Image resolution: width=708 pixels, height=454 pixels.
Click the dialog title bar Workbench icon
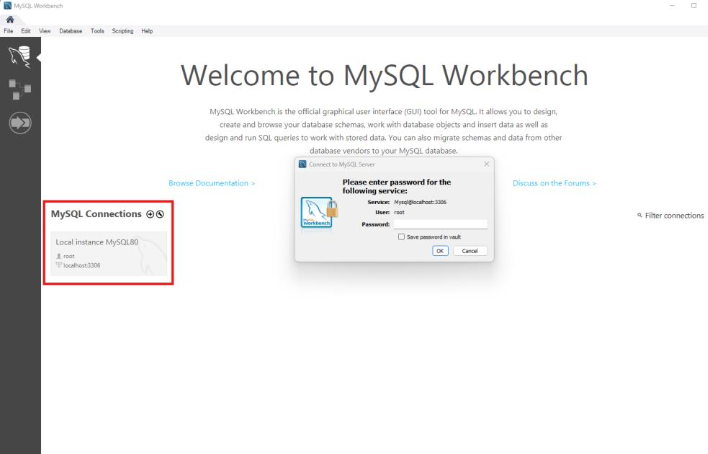tap(303, 164)
